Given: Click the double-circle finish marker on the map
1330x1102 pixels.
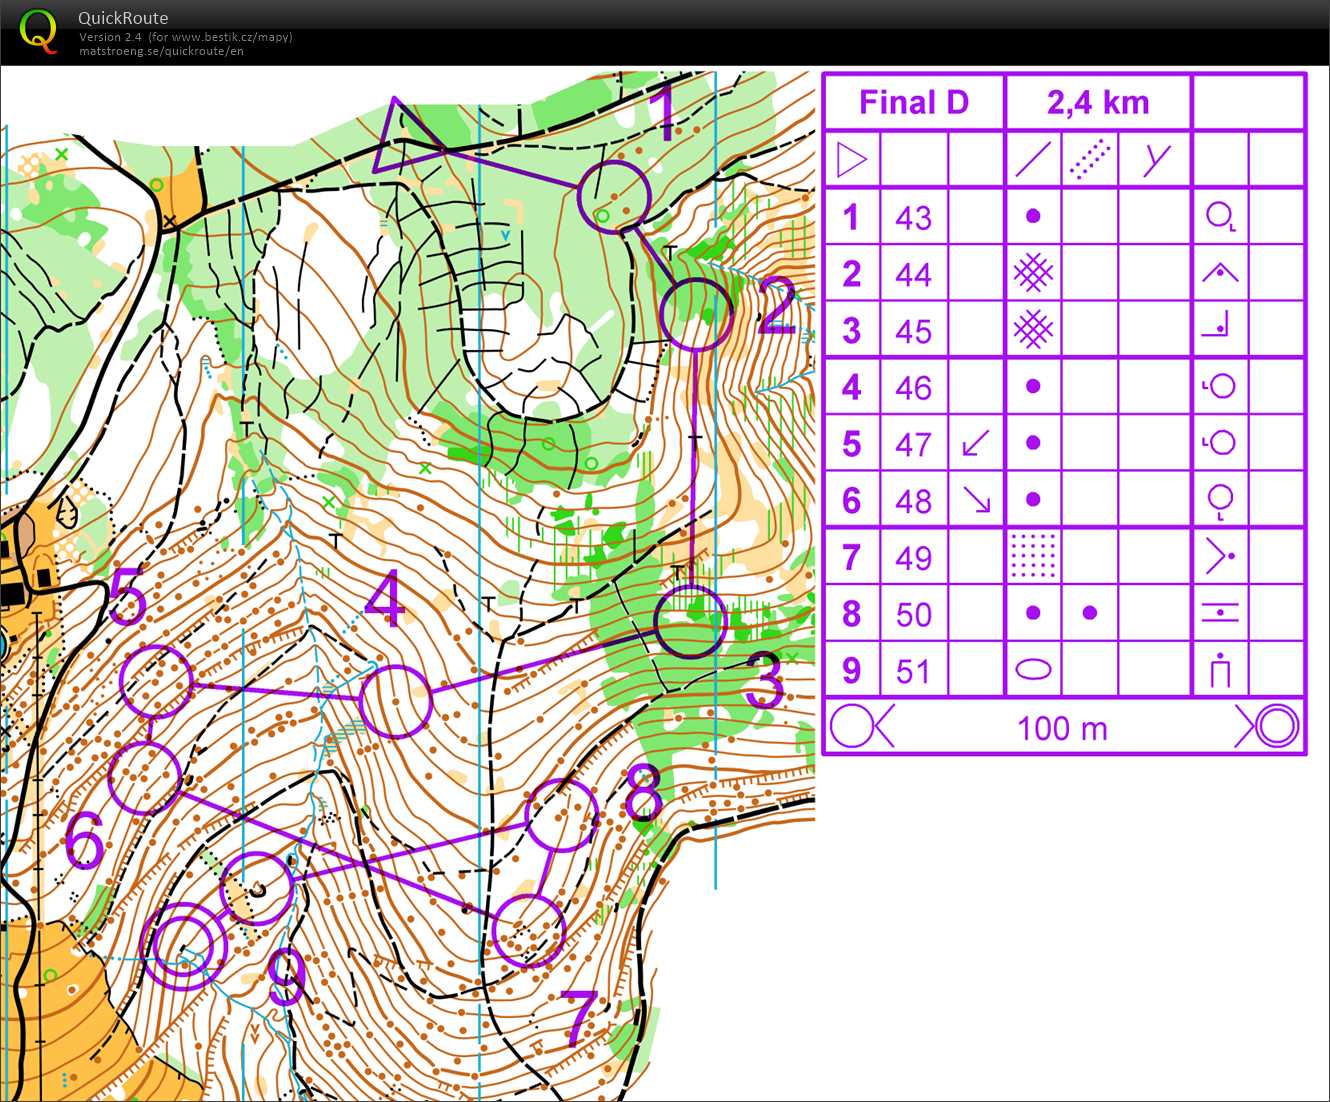Looking at the screenshot, I should click(183, 946).
